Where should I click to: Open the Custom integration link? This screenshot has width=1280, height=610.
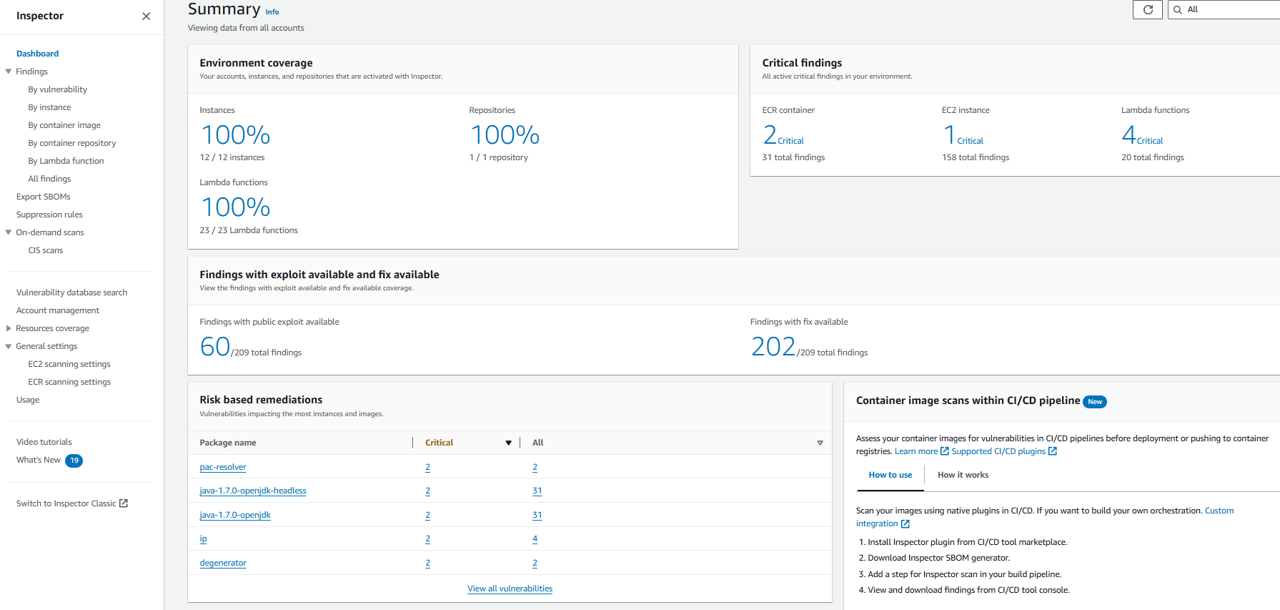1219,510
